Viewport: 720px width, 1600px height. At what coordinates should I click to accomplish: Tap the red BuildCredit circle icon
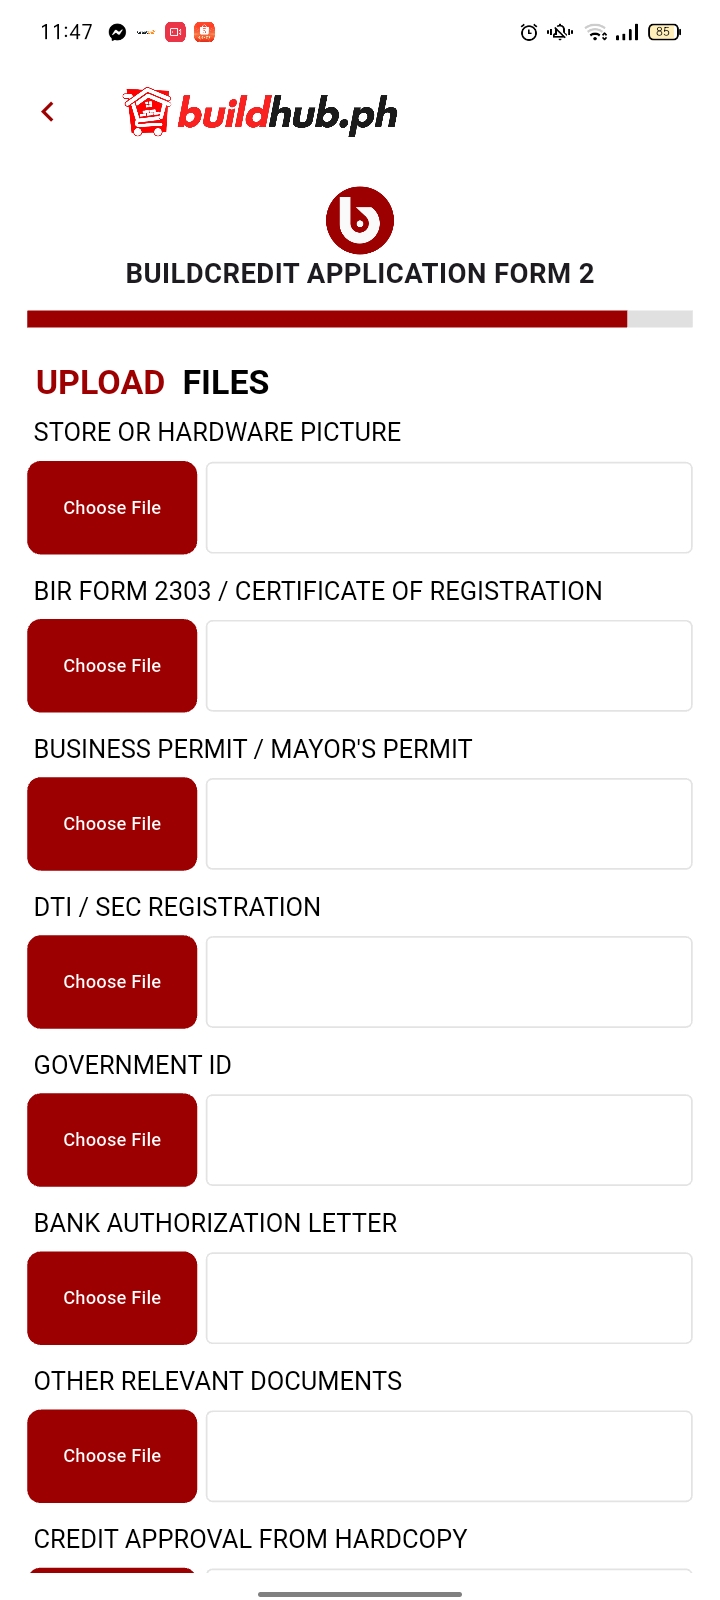pos(360,220)
